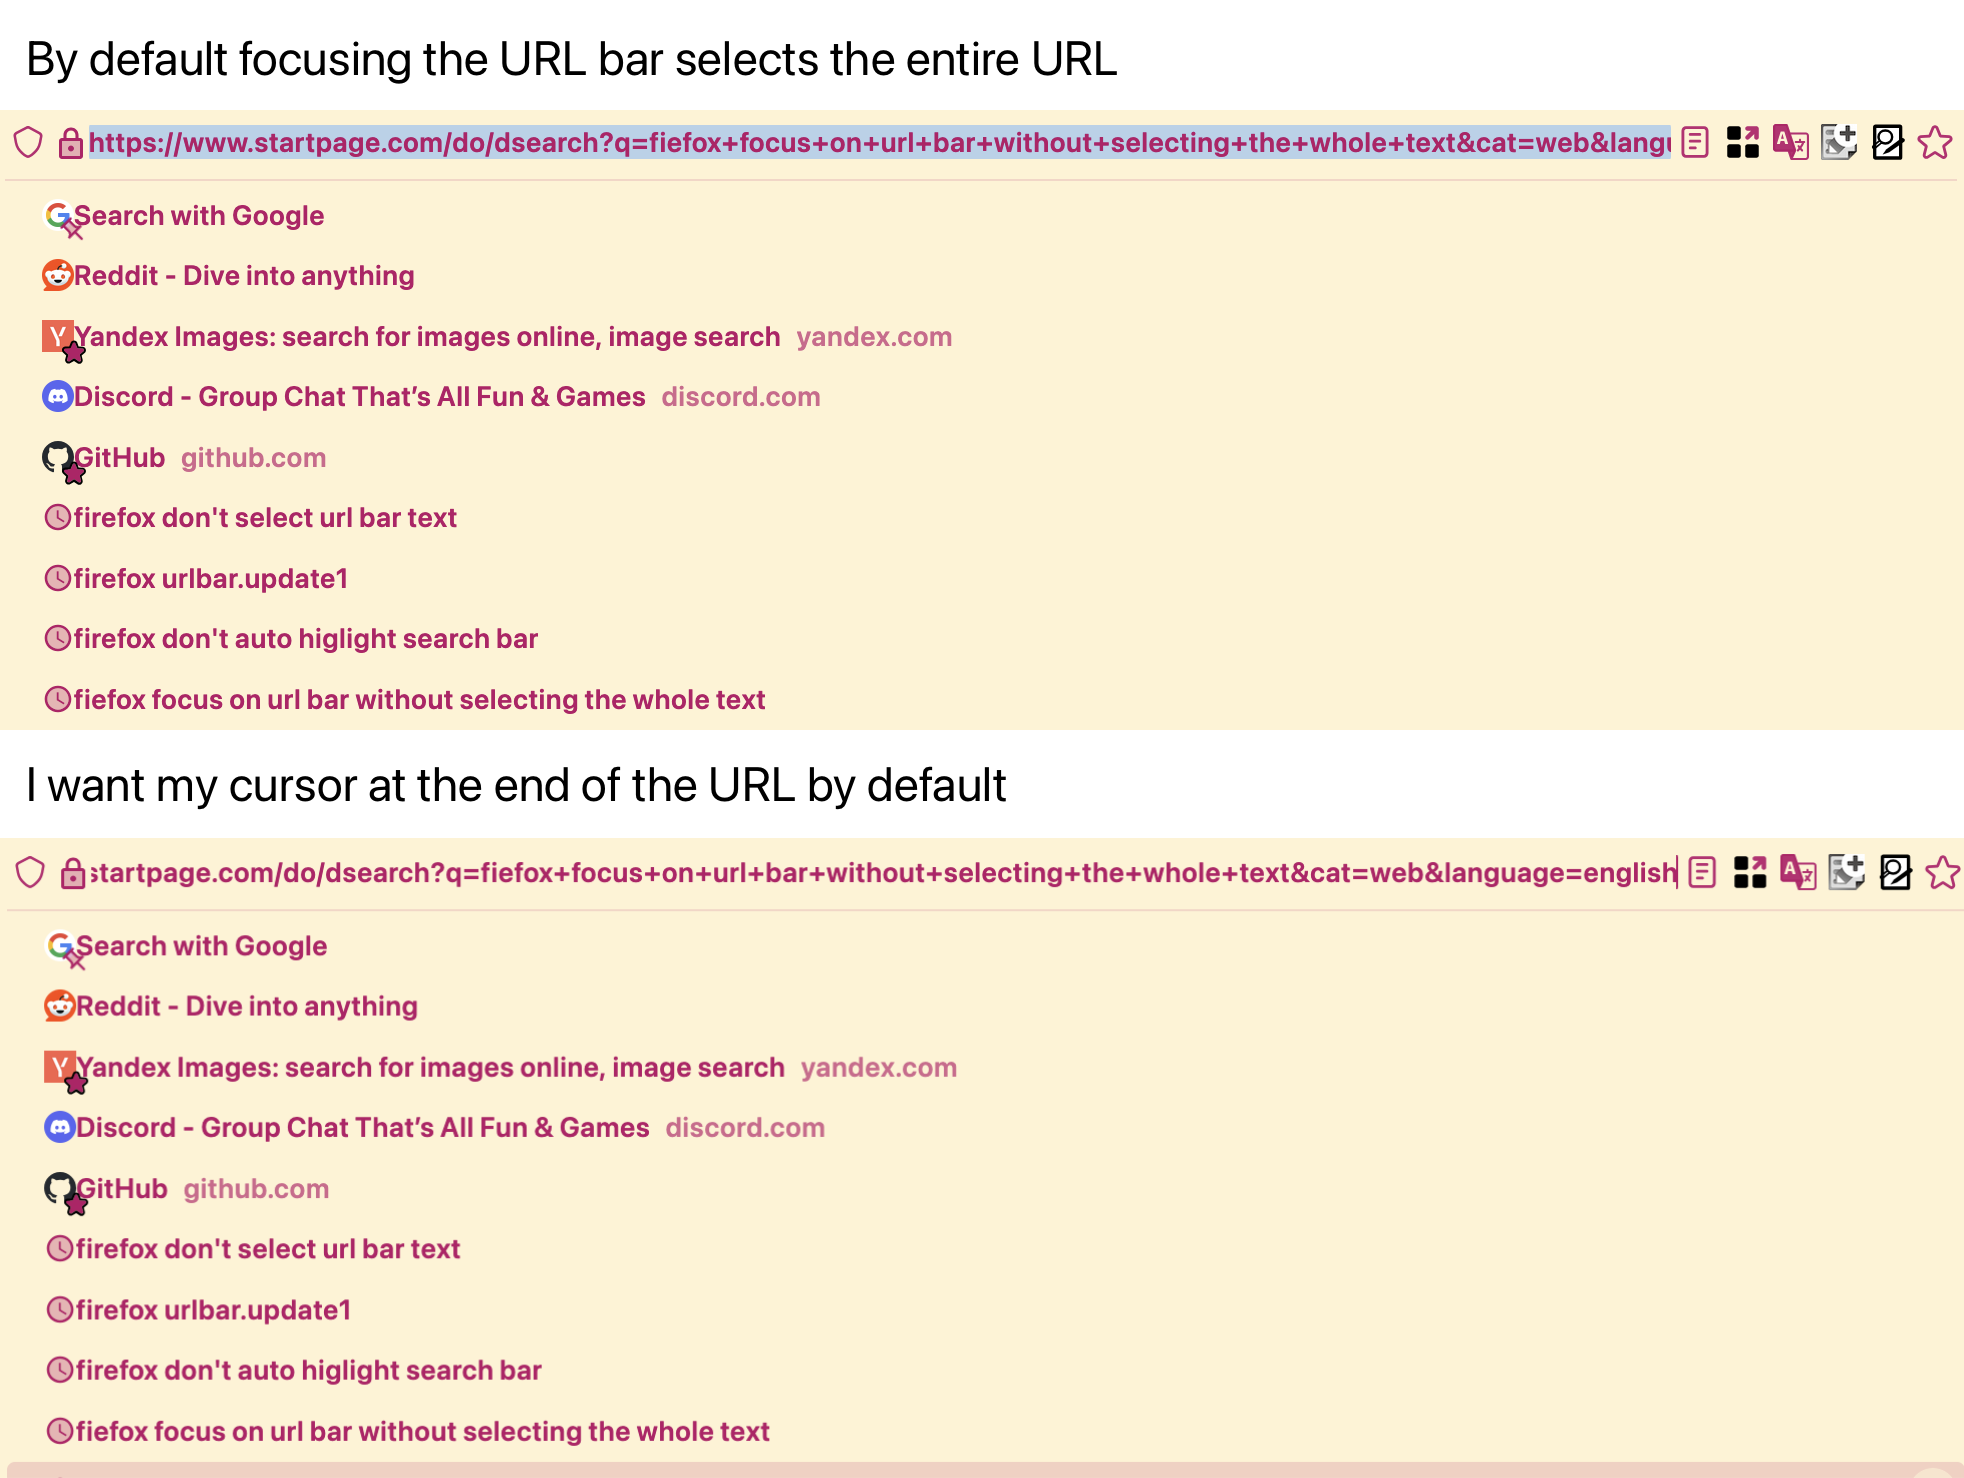This screenshot has height=1478, width=1964.
Task: Click the selected URL text in upper address bar
Action: click(x=878, y=143)
